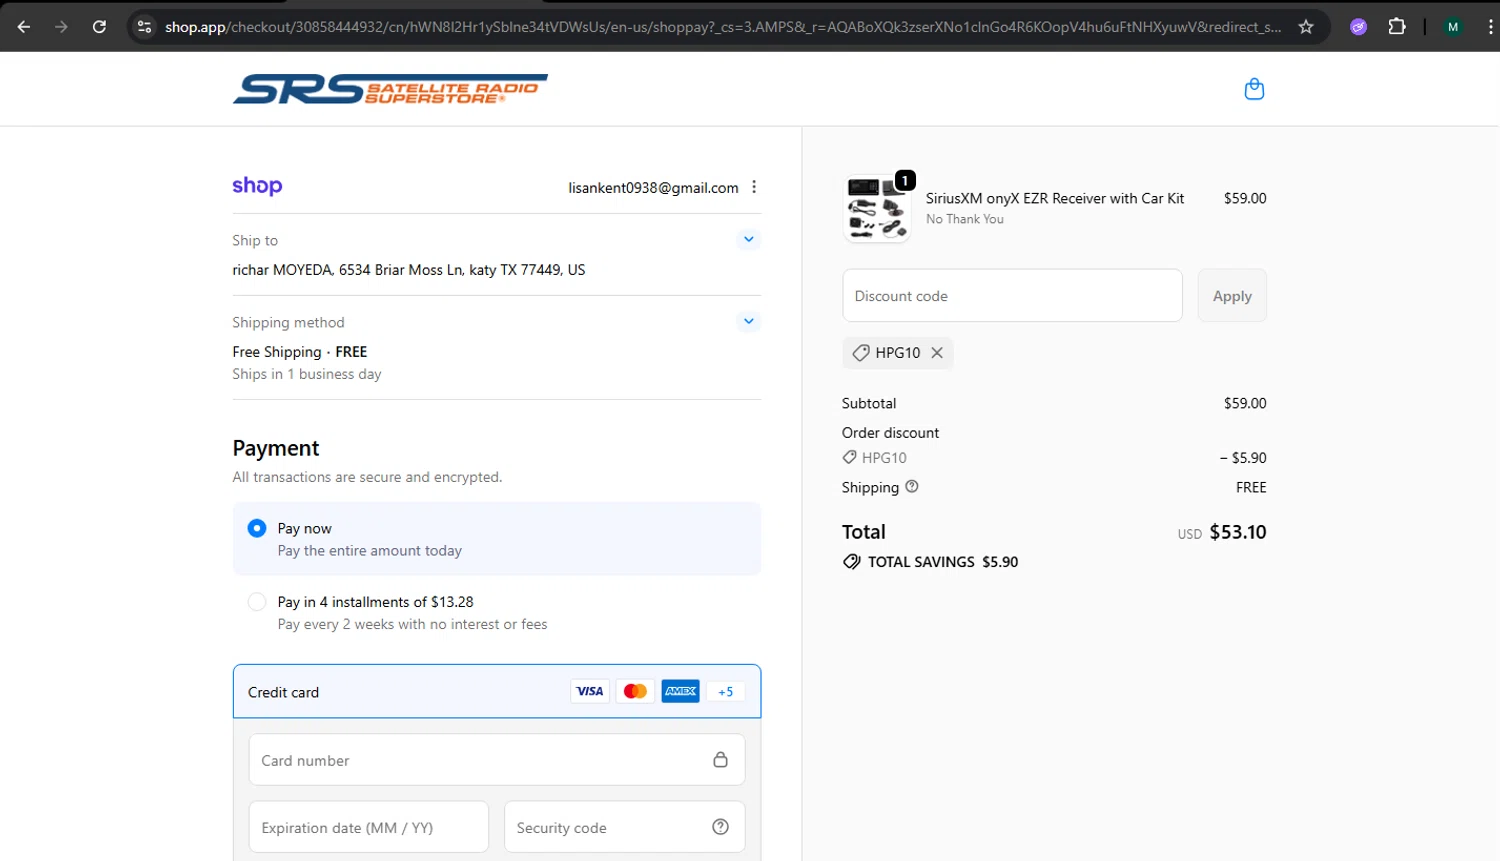The image size is (1500, 861).
Task: Select the Pay now option
Action: [257, 528]
